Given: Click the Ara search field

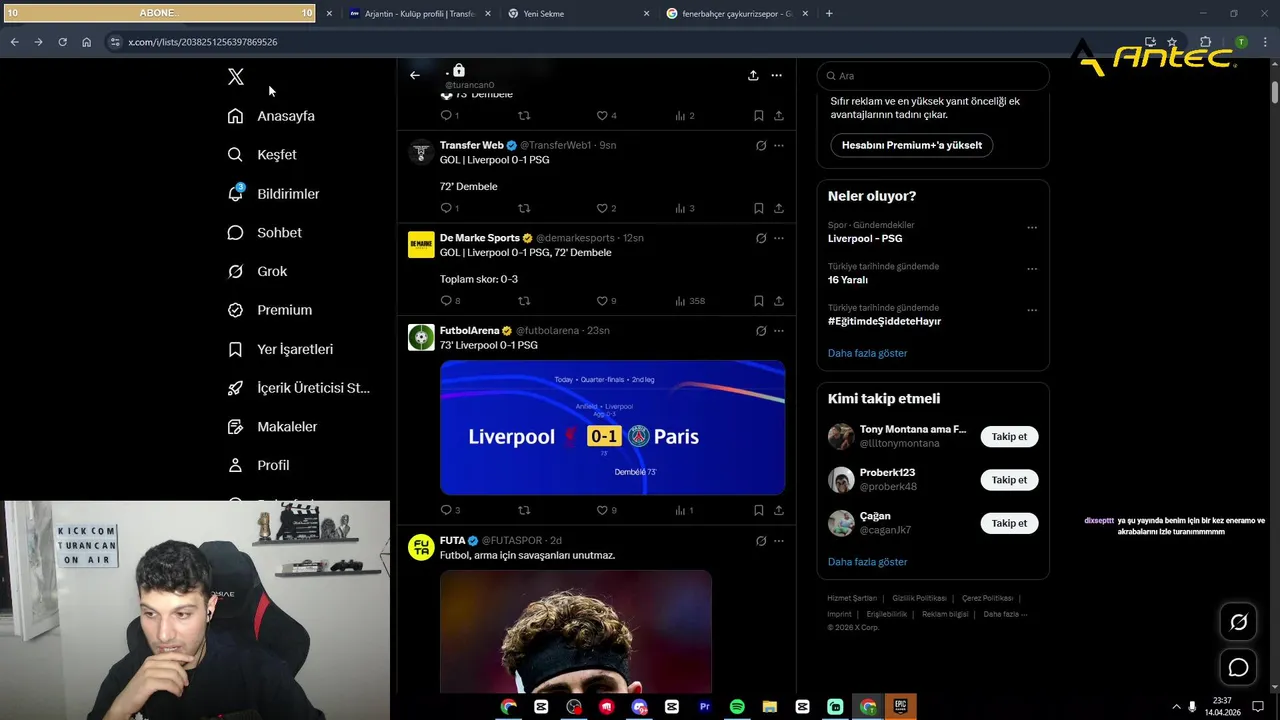Looking at the screenshot, I should 933,76.
